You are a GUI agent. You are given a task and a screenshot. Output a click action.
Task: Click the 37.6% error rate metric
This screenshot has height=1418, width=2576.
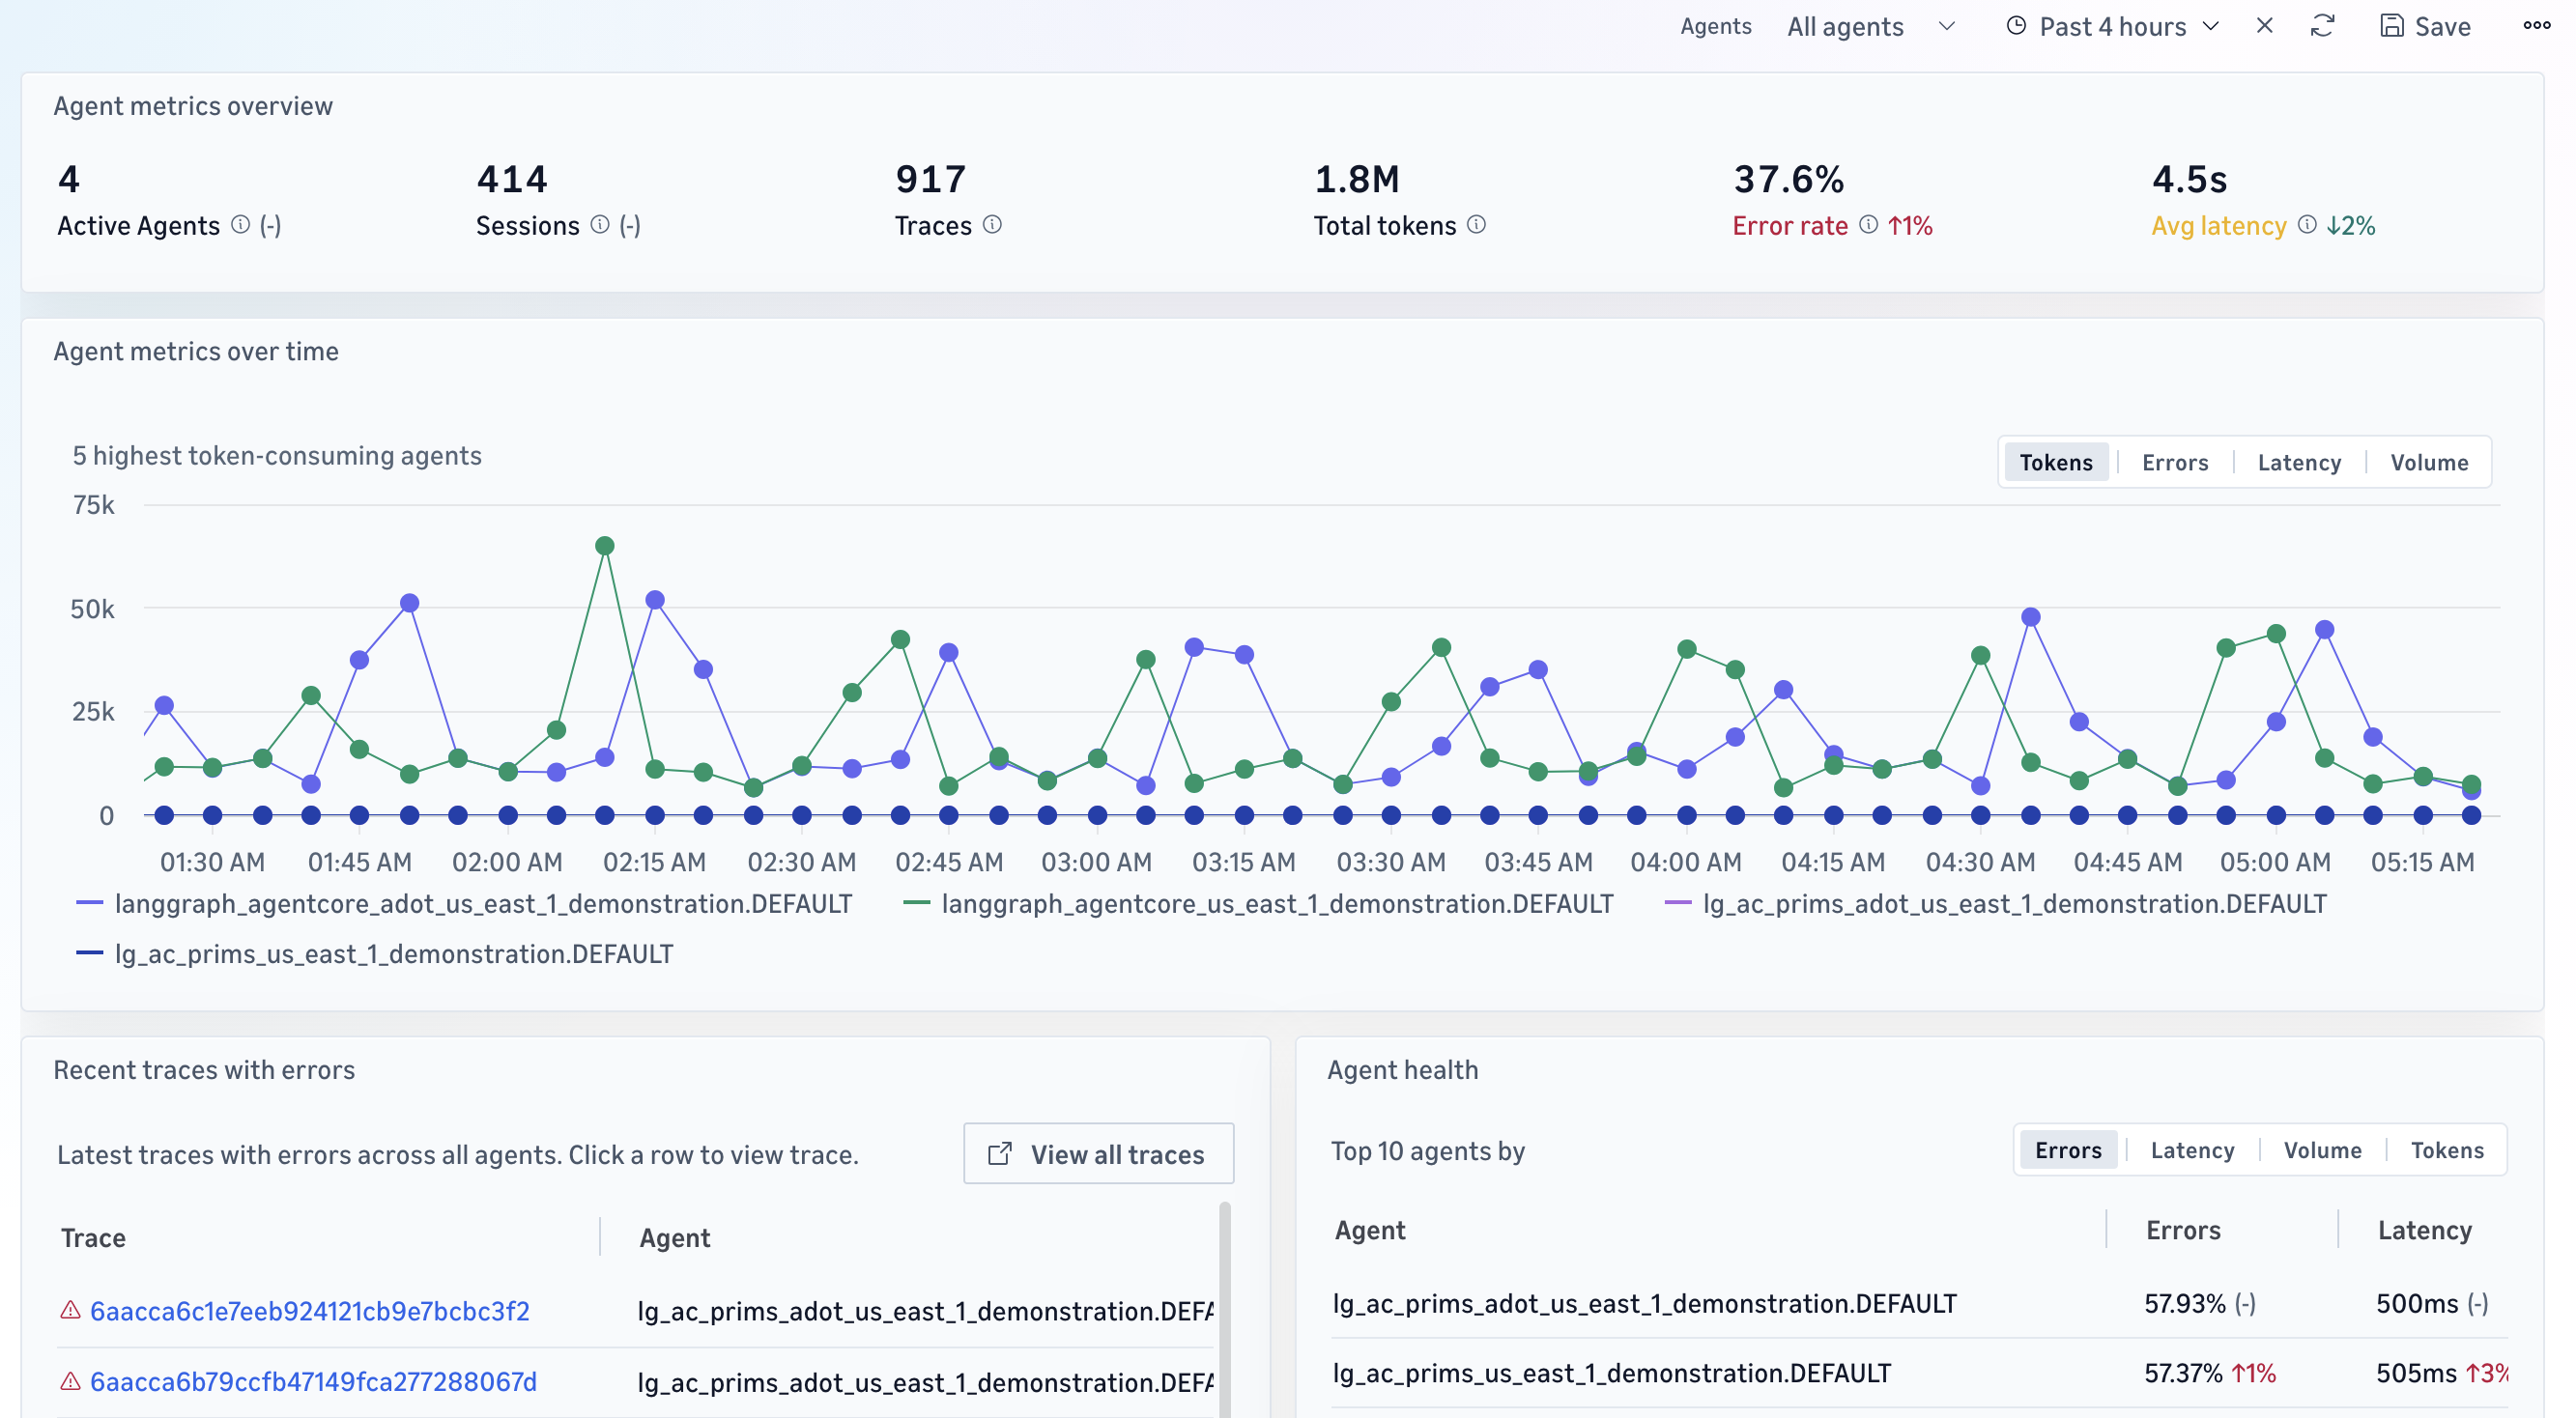[1788, 180]
